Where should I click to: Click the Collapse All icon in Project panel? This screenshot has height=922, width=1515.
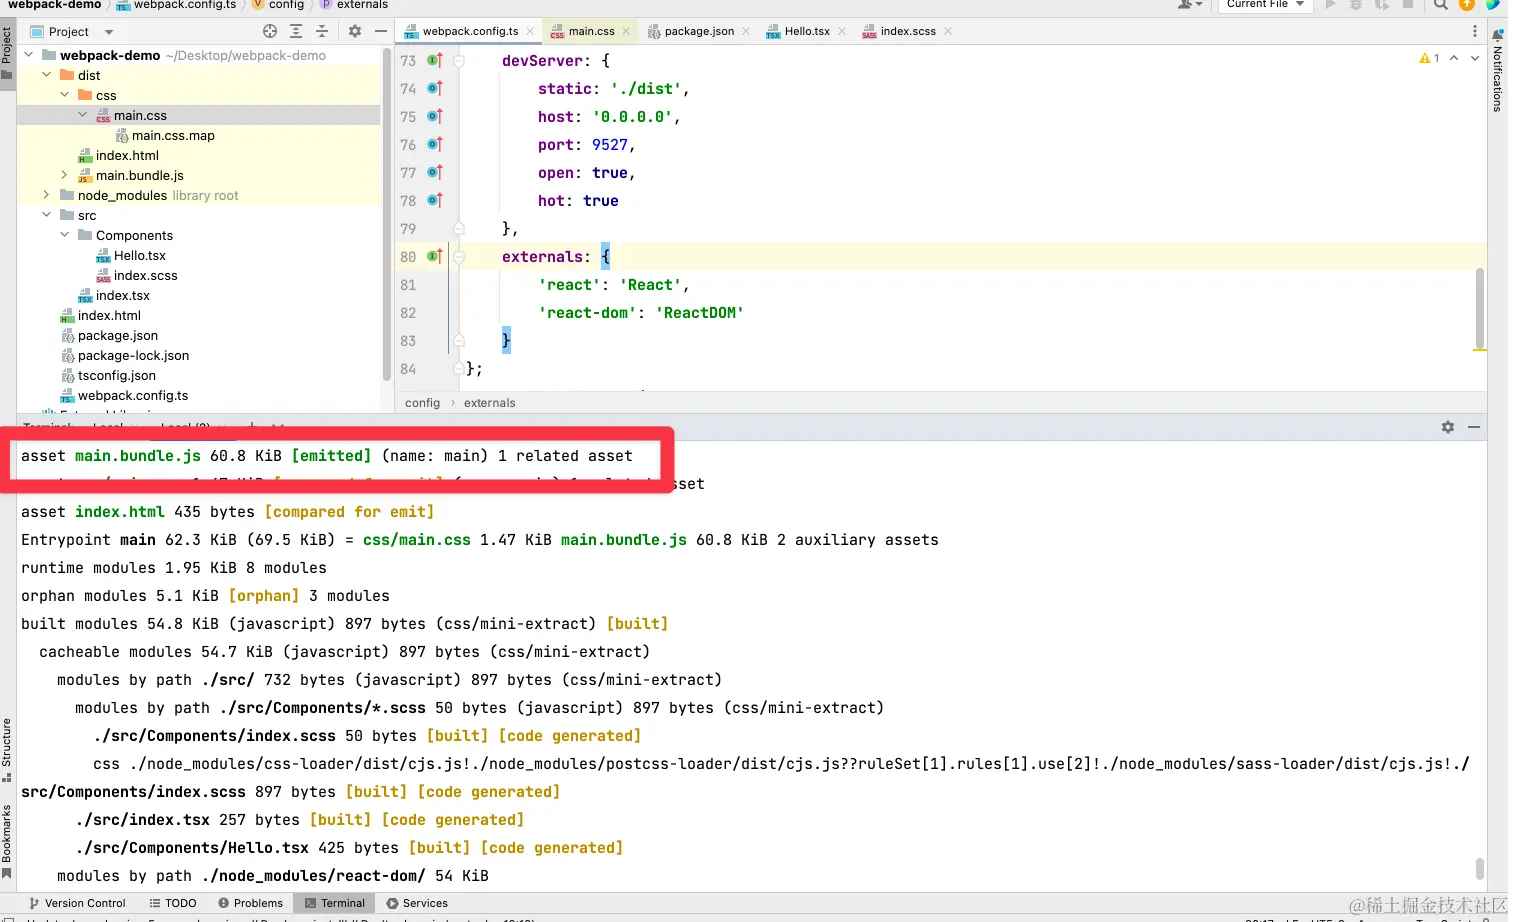pyautogui.click(x=322, y=31)
